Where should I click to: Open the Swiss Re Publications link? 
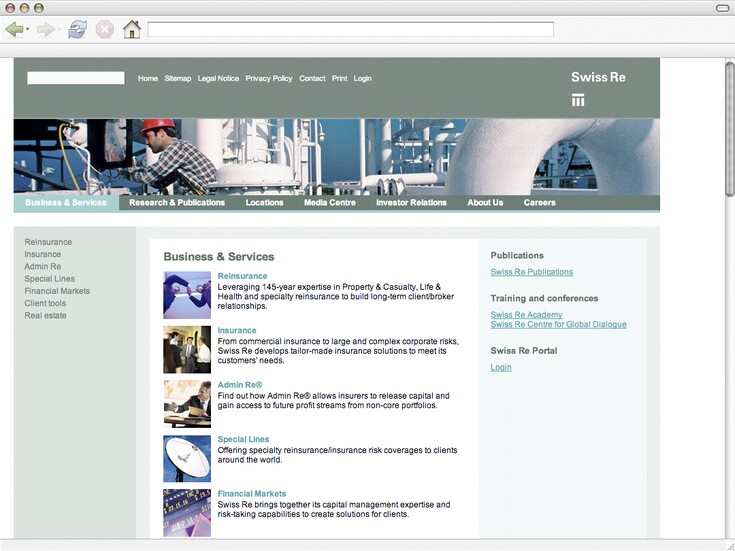click(532, 272)
